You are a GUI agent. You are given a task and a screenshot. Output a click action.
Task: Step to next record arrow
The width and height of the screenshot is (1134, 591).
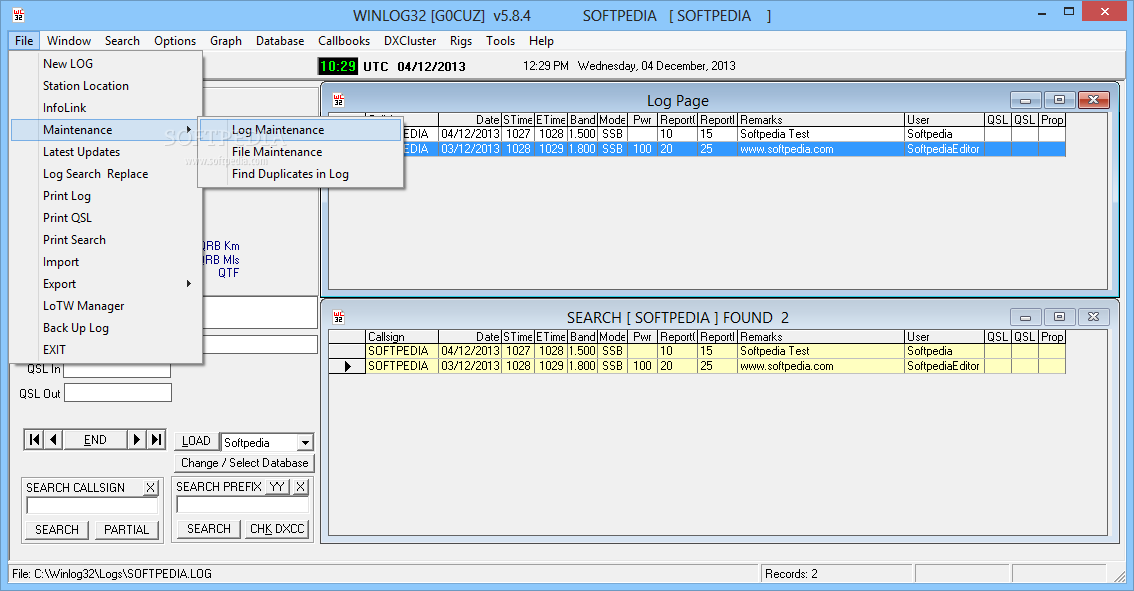tap(136, 439)
